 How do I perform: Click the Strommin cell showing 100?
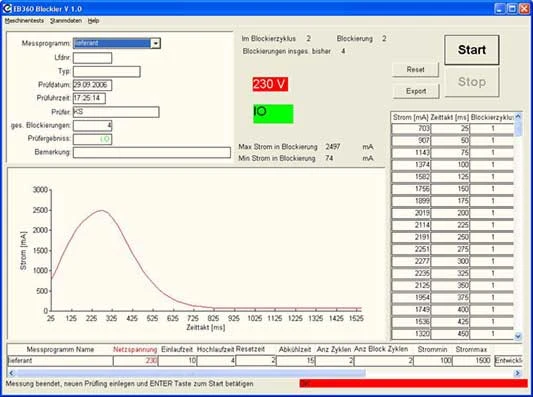click(x=433, y=361)
